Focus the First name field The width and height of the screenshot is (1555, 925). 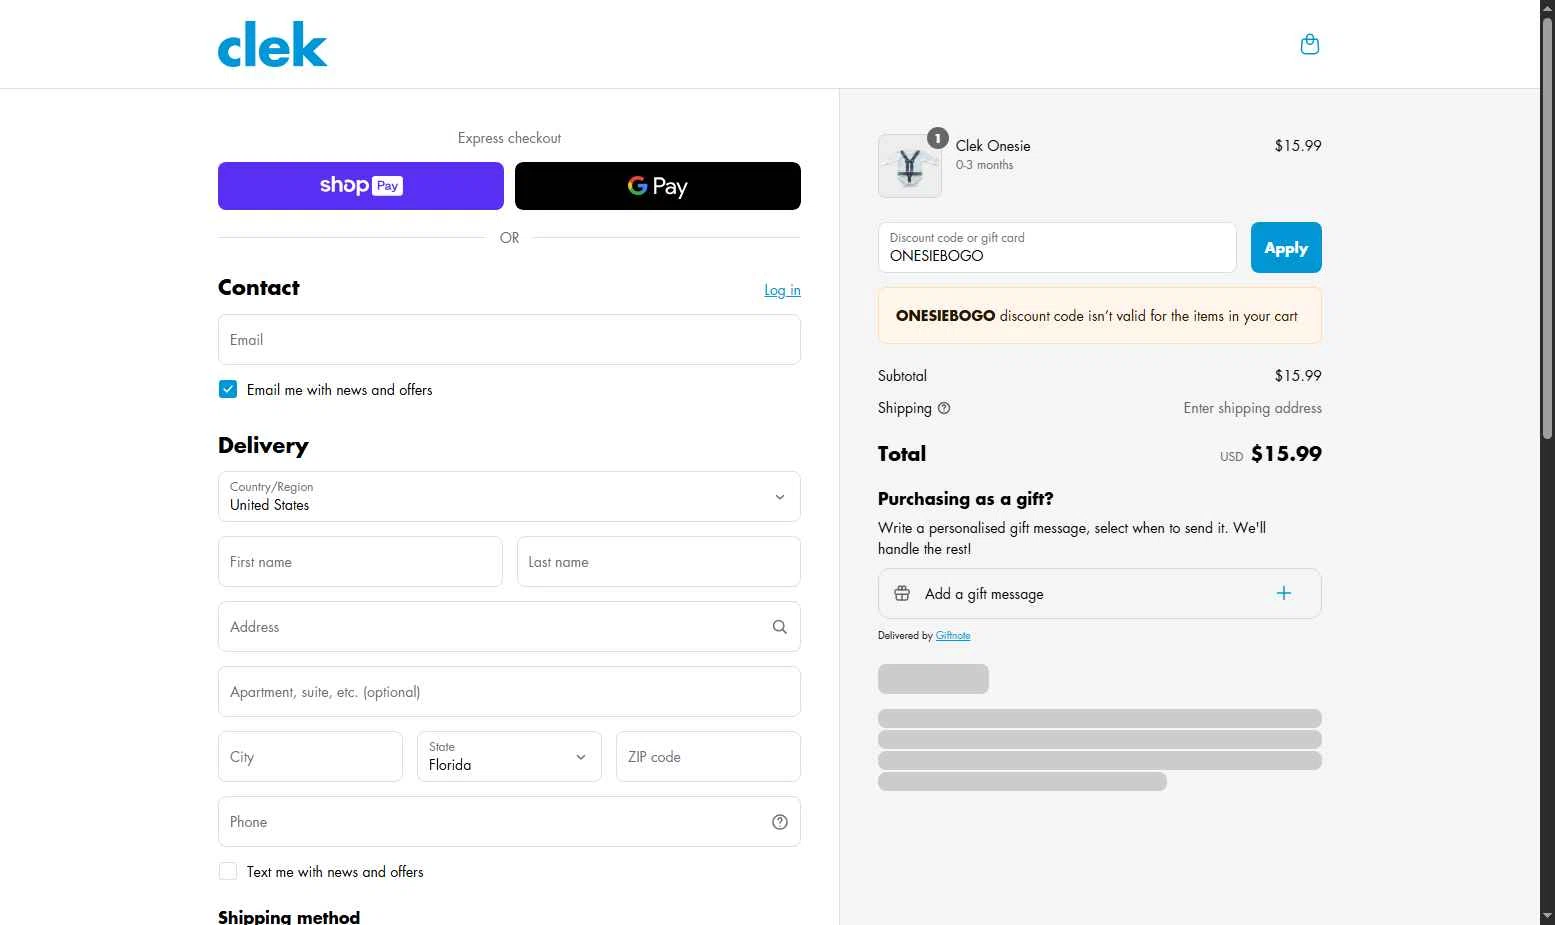[360, 562]
